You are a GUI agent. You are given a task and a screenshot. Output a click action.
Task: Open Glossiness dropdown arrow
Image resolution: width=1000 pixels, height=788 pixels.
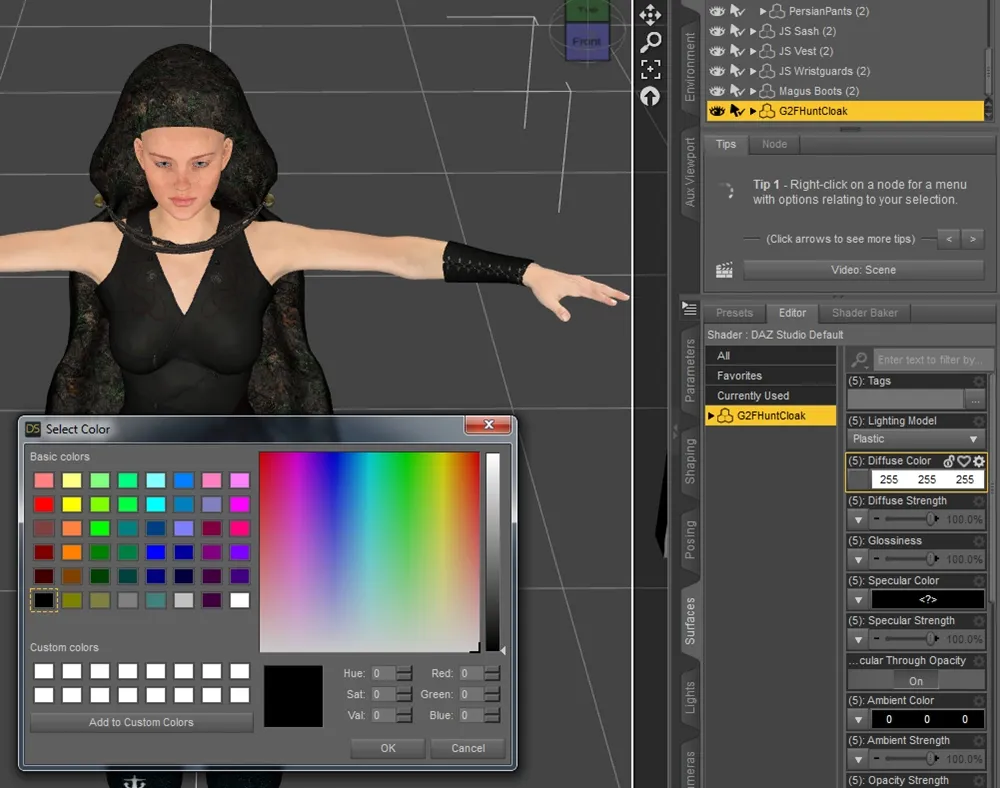858,560
